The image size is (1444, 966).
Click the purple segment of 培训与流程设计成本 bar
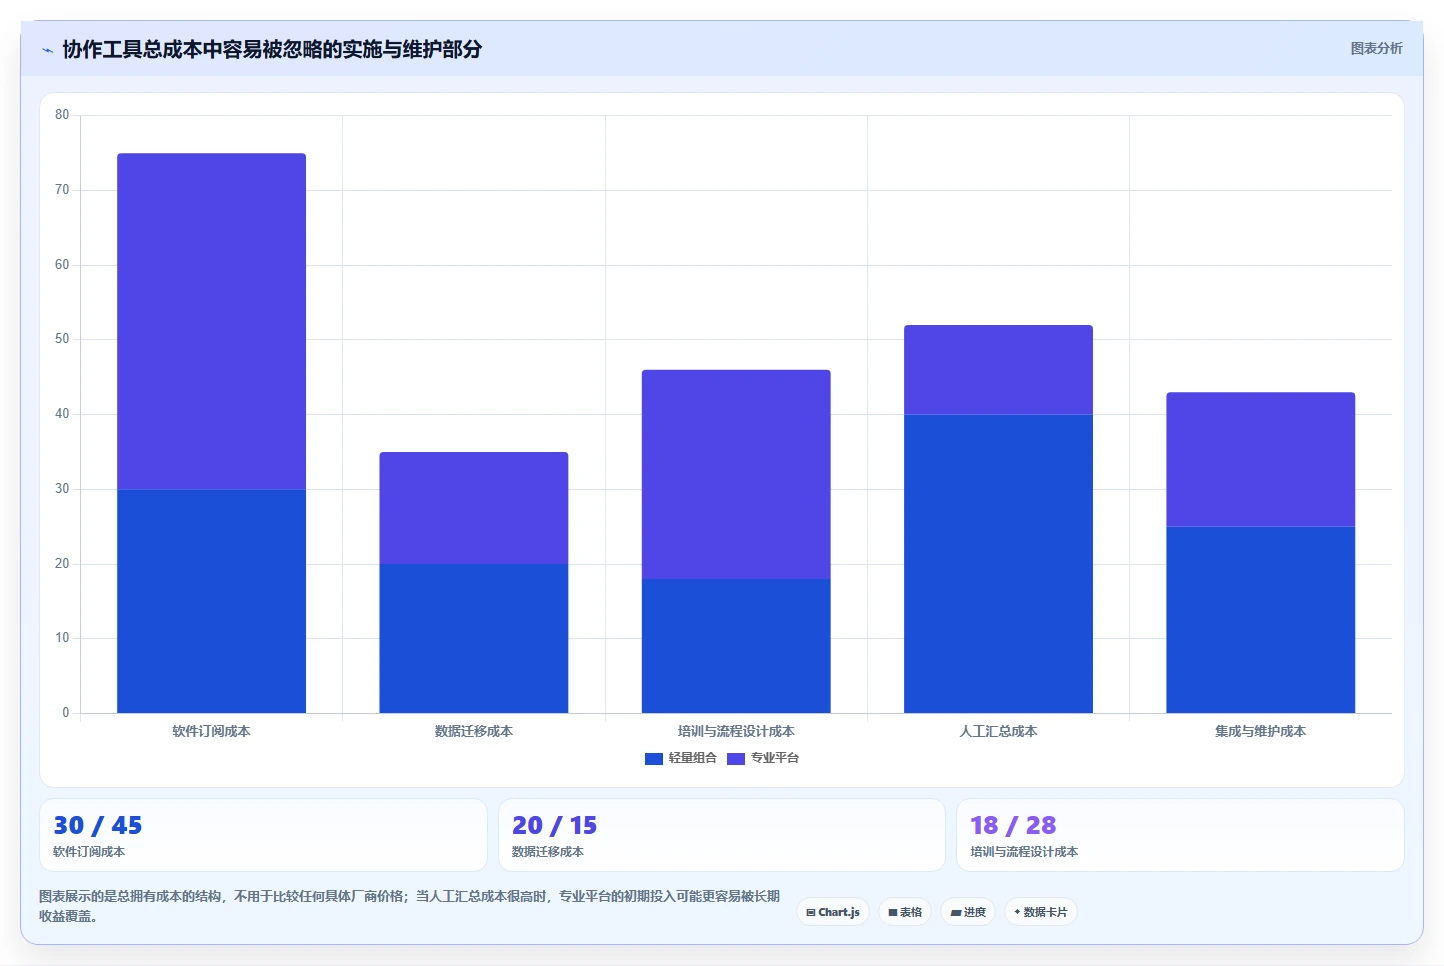736,474
